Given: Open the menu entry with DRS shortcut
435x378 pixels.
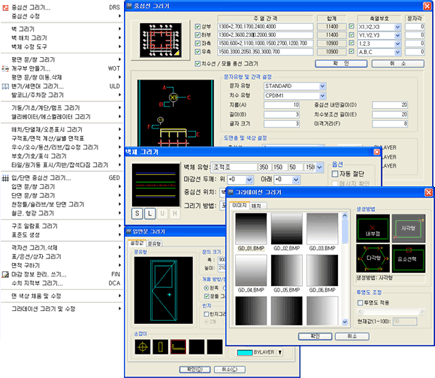Looking at the screenshot, I should 61,7.
